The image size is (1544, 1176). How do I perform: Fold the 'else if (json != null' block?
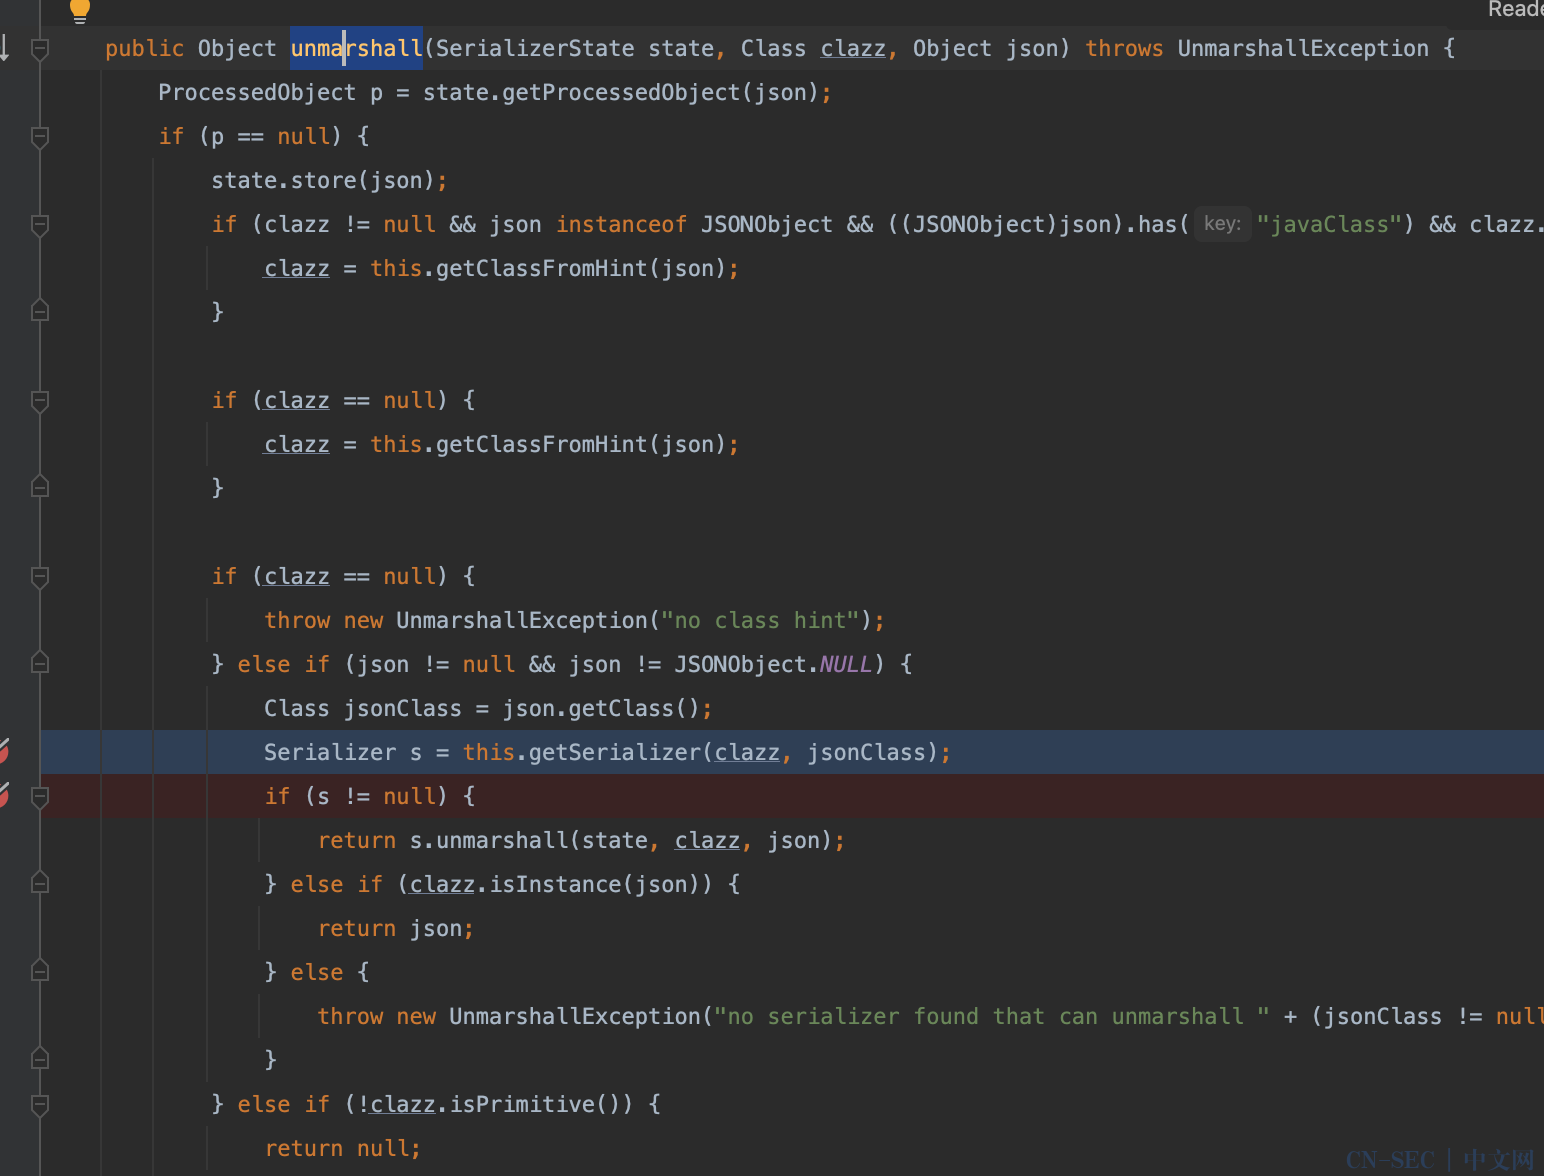(40, 664)
